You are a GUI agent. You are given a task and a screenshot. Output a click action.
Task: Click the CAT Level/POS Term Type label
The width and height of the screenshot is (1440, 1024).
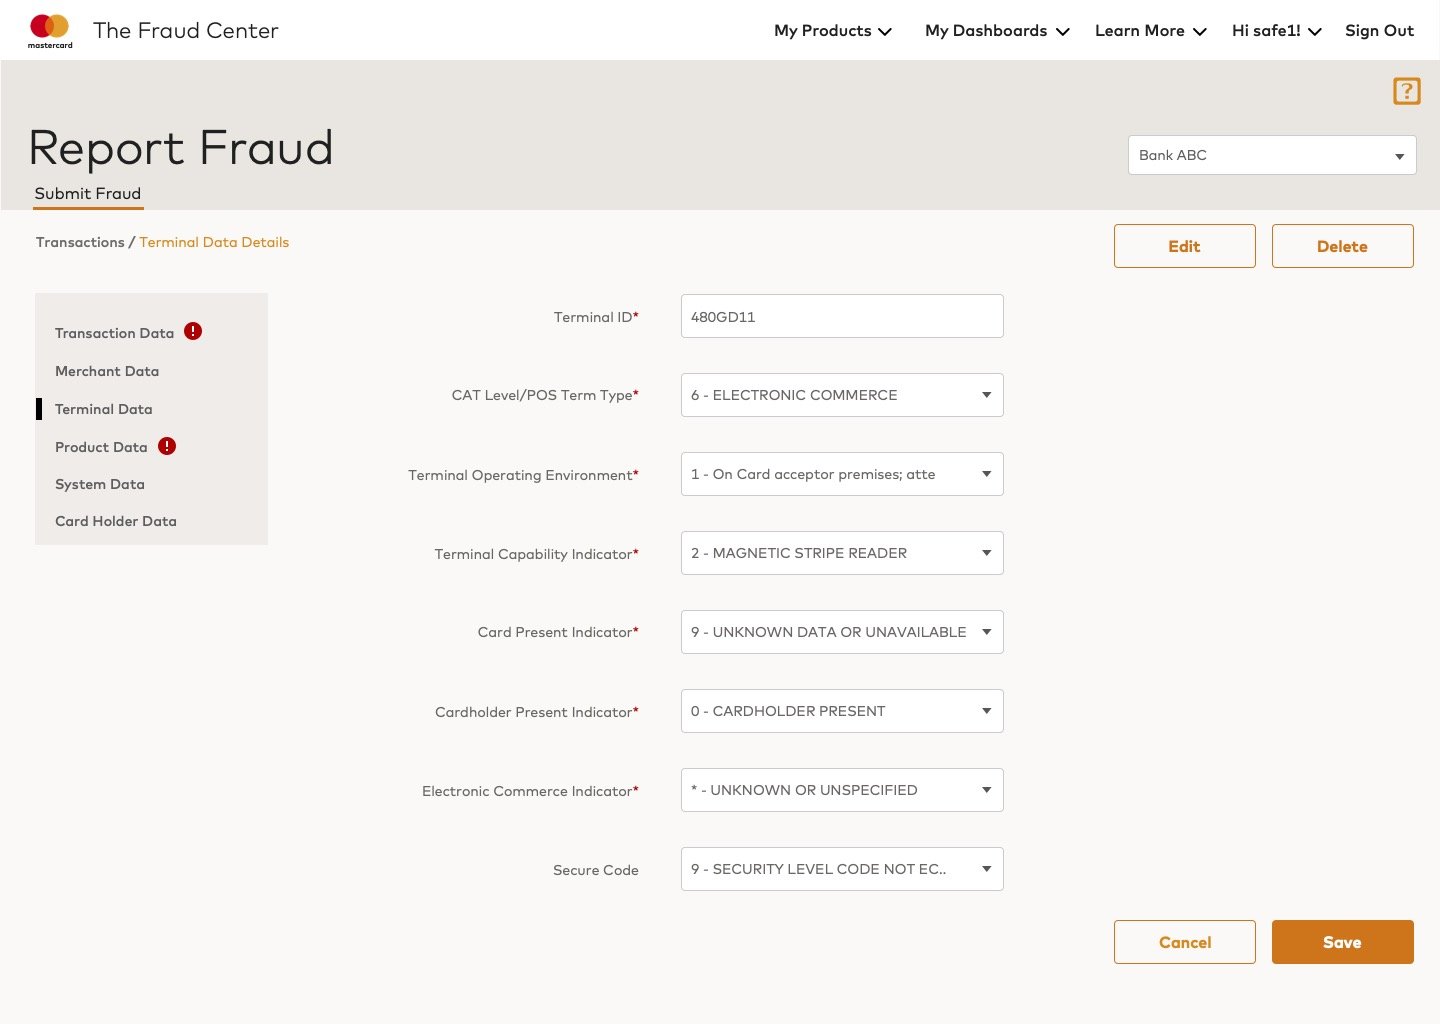click(545, 395)
